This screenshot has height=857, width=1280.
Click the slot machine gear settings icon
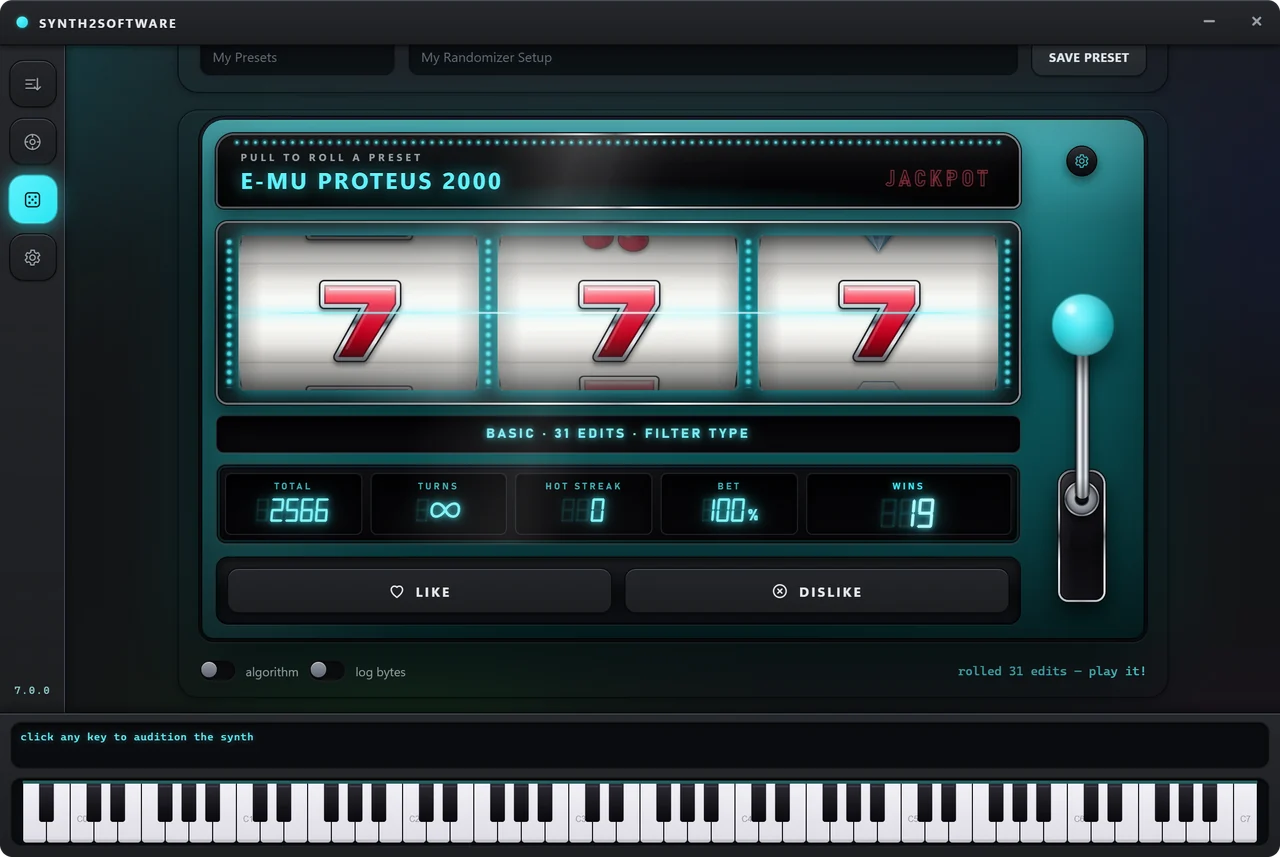pyautogui.click(x=1081, y=161)
